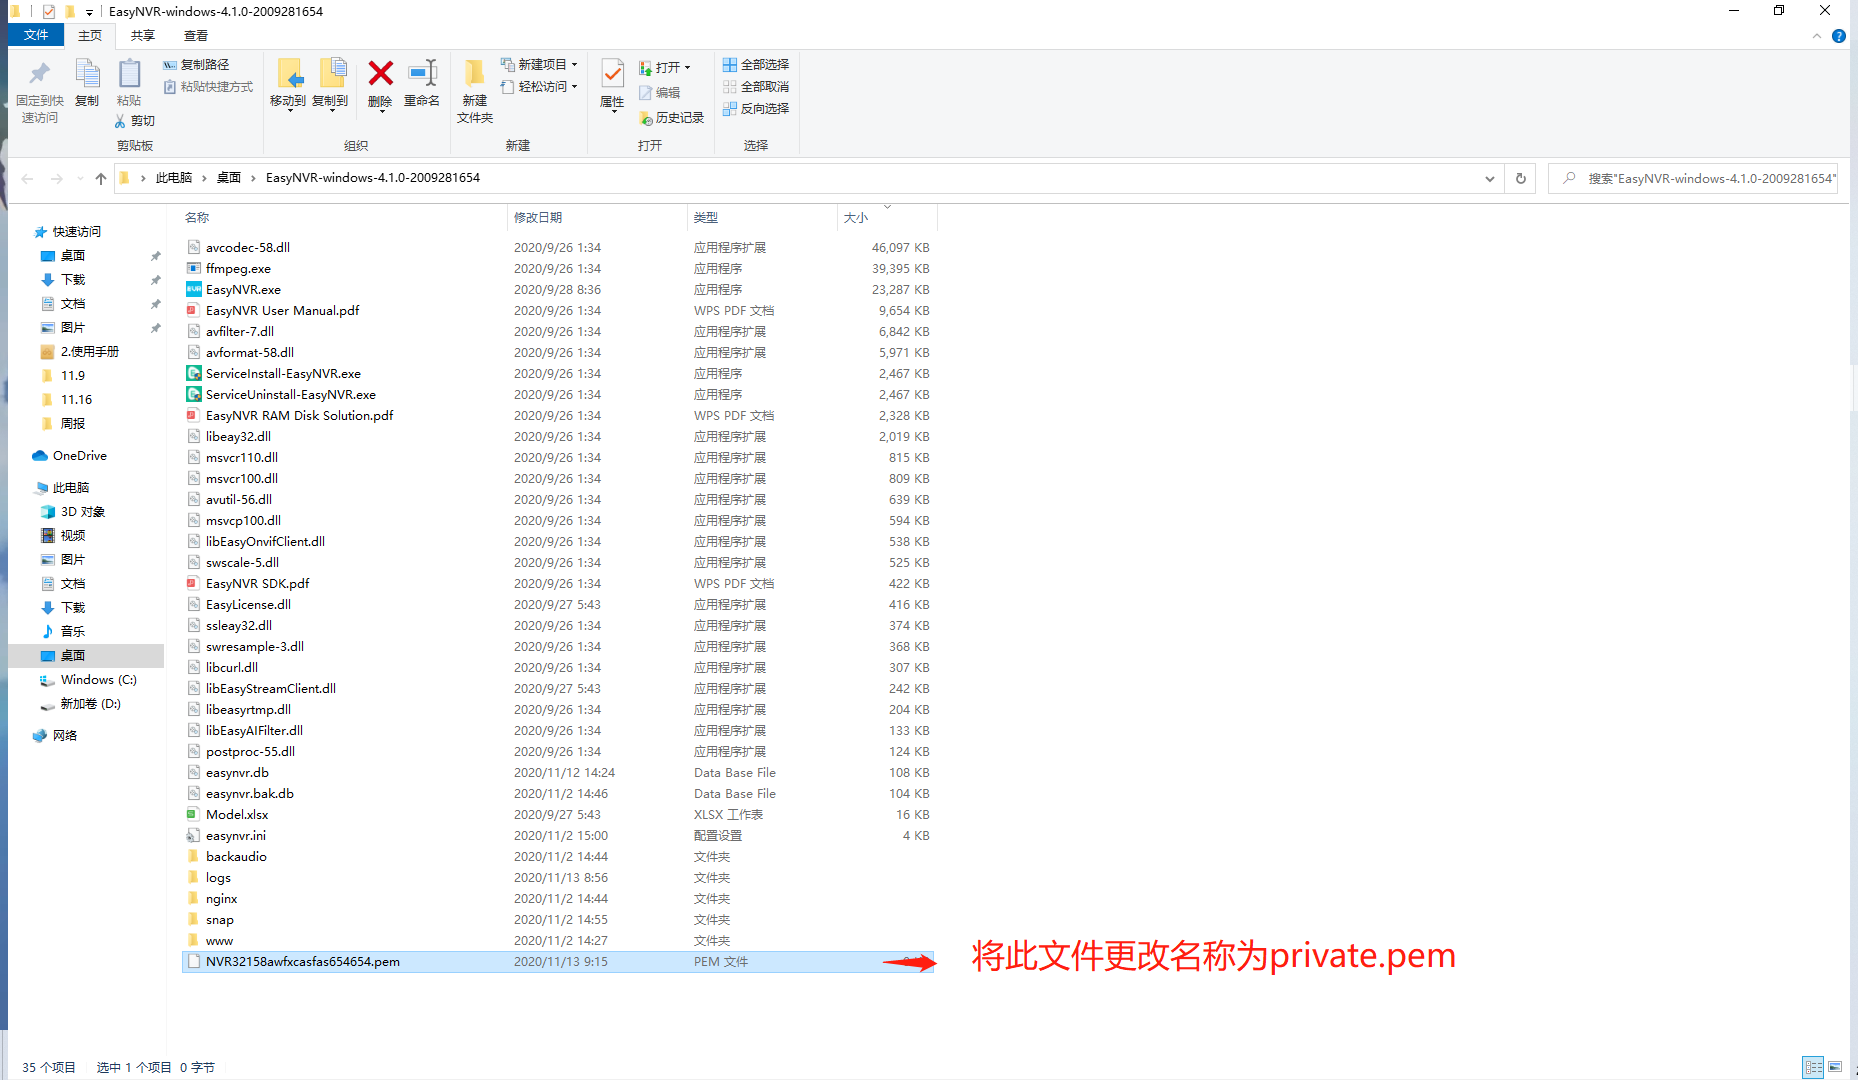Select 2.使用手册 folder in sidebar
This screenshot has width=1858, height=1080.
pyautogui.click(x=89, y=352)
